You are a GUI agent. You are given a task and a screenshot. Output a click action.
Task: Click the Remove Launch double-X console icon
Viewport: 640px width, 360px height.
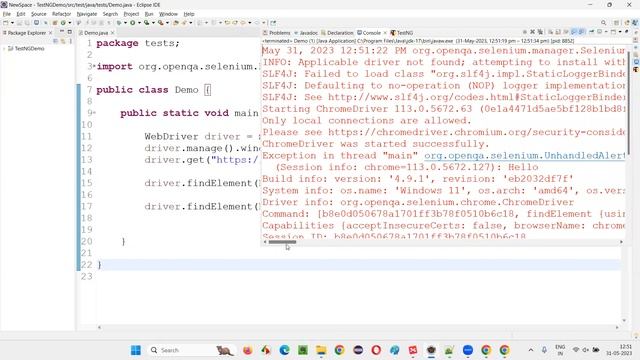click(532, 32)
